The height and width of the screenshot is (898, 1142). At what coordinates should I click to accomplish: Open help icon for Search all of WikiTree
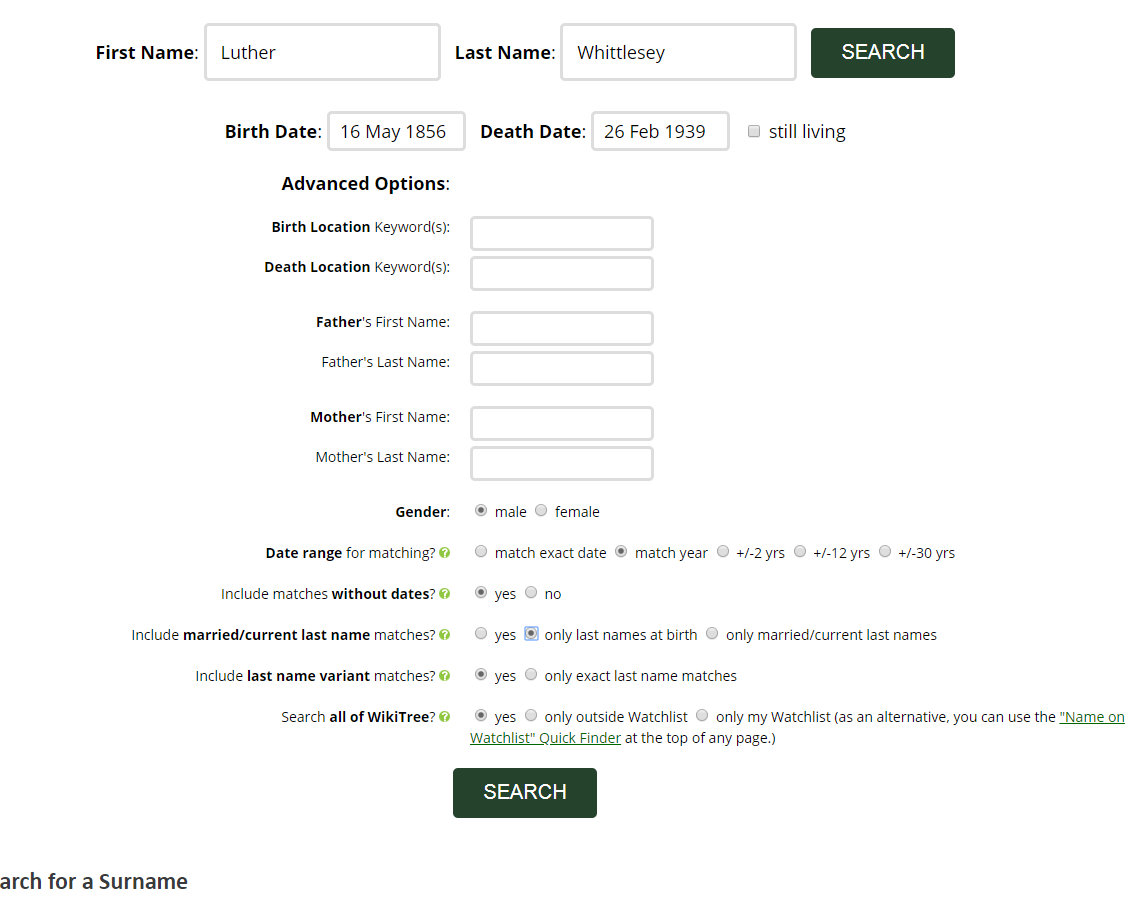tap(444, 717)
